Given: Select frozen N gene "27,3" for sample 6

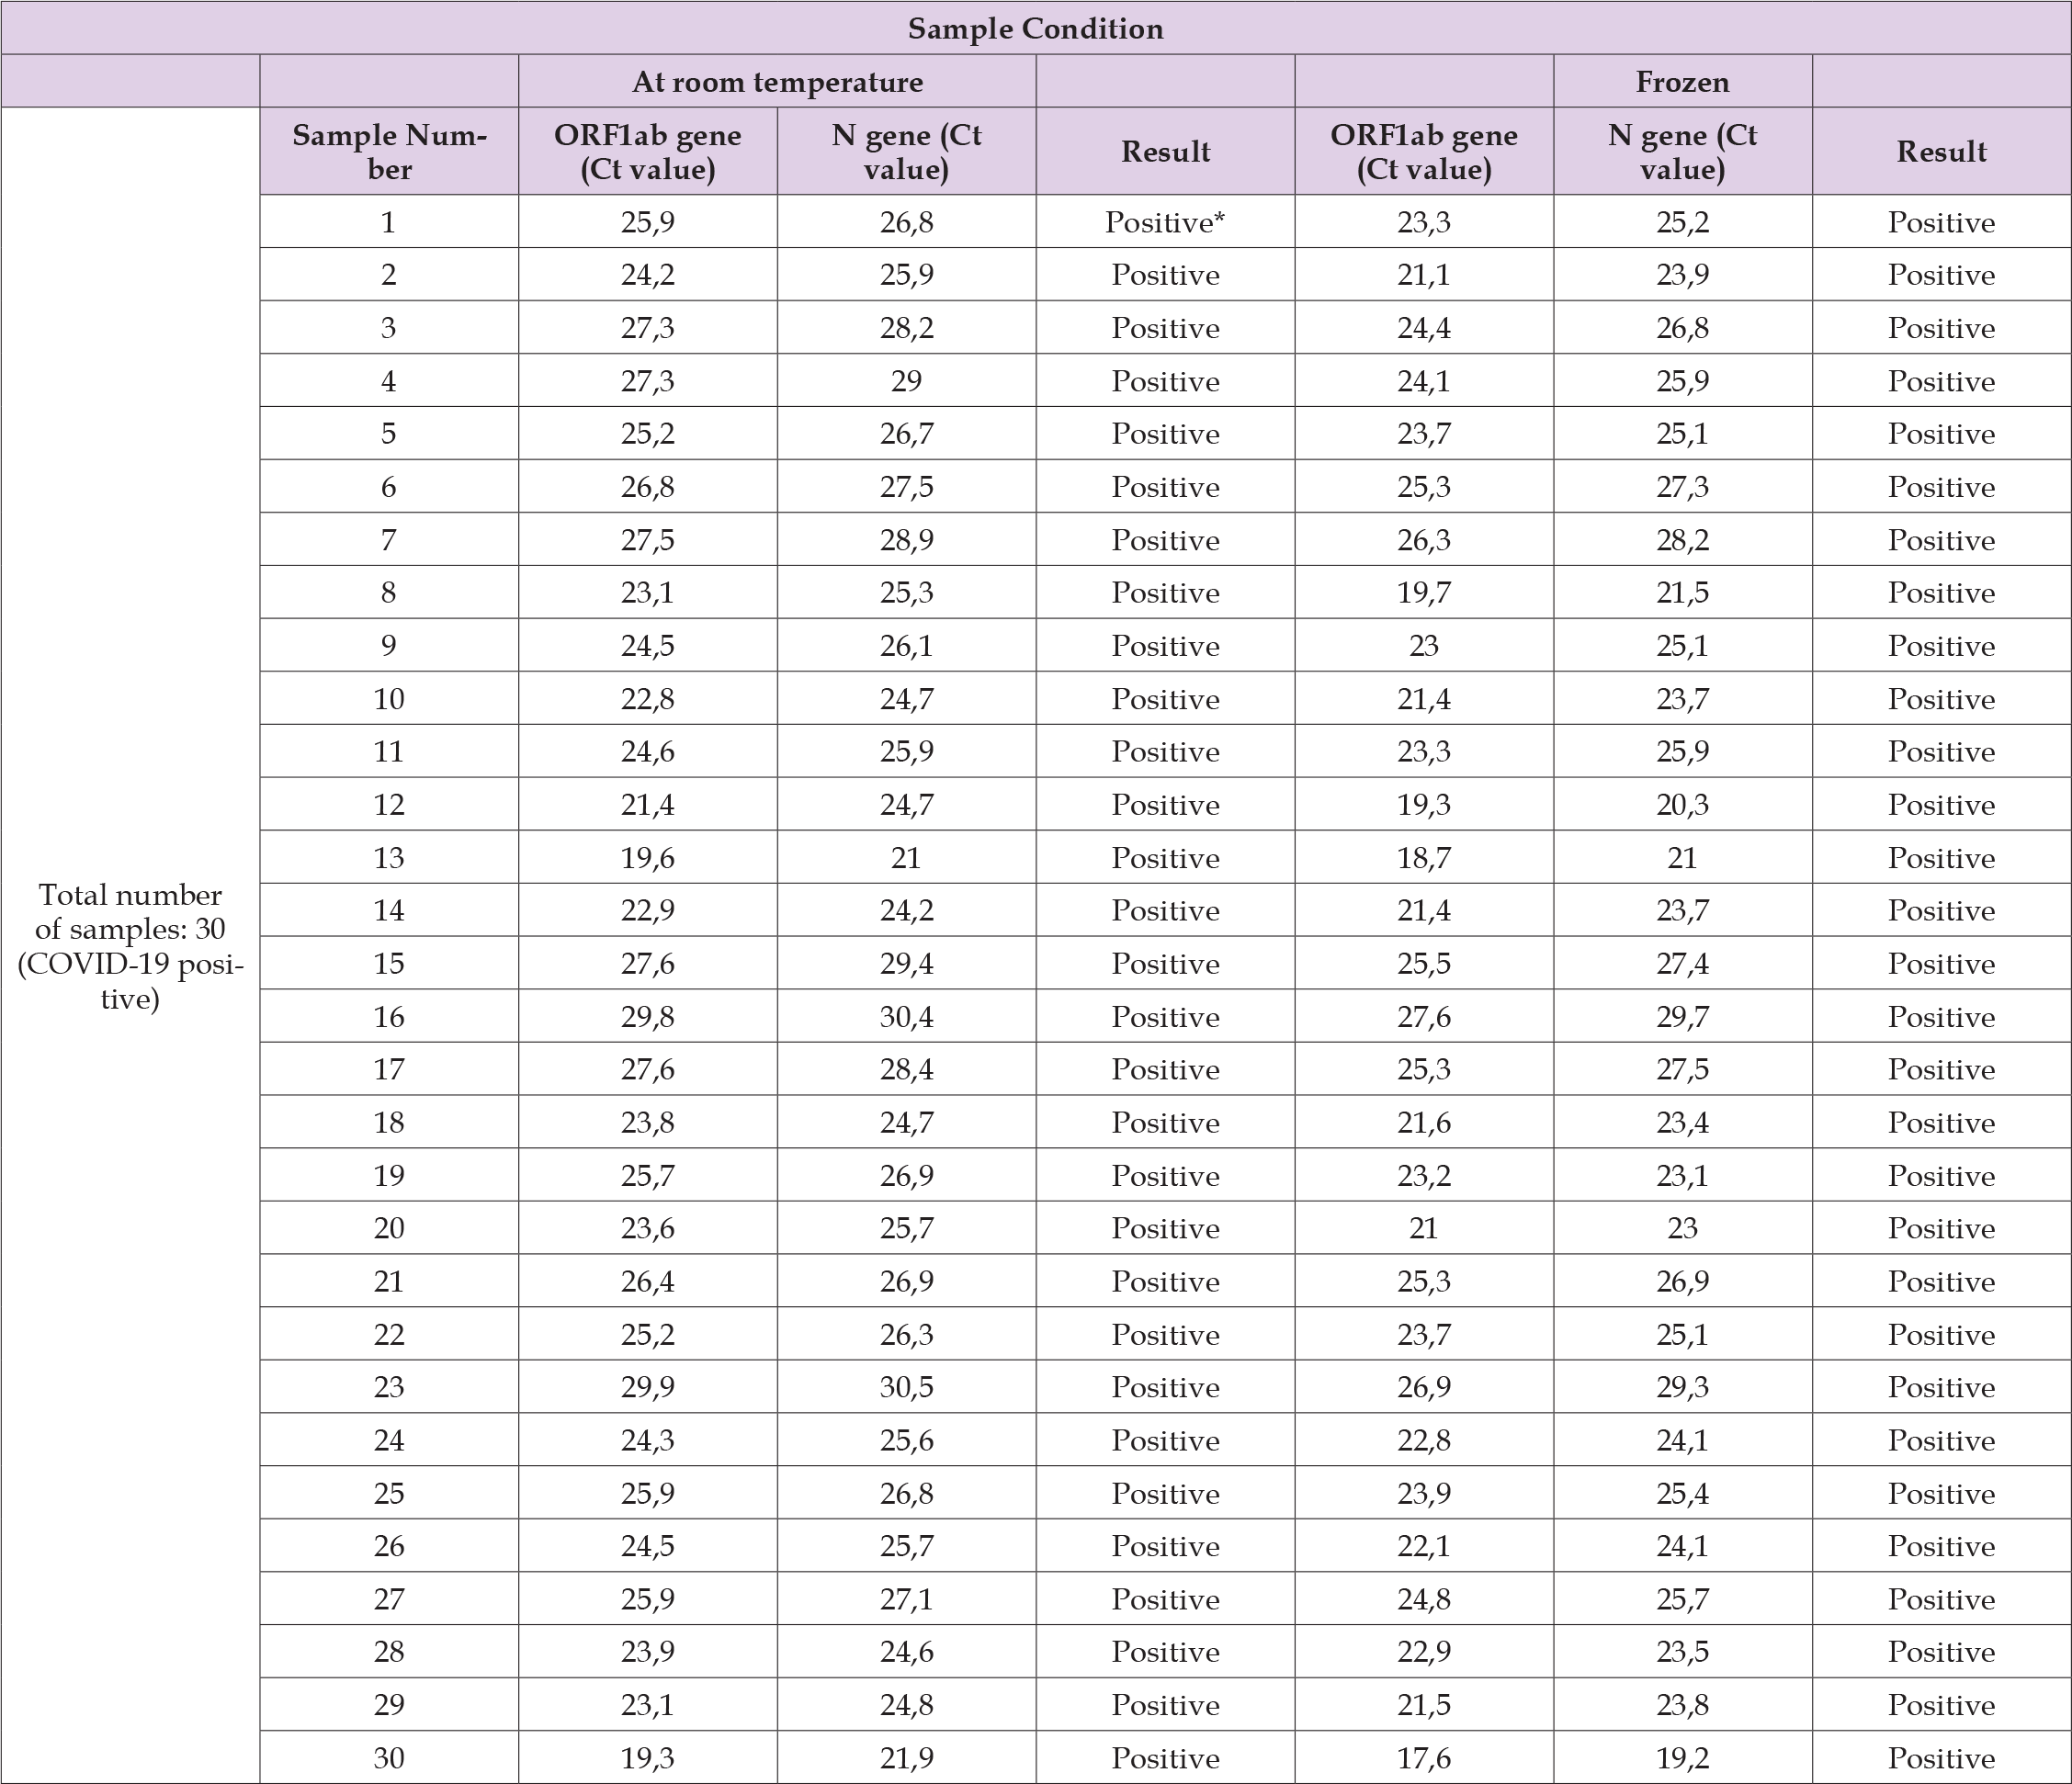Looking at the screenshot, I should (x=1682, y=487).
